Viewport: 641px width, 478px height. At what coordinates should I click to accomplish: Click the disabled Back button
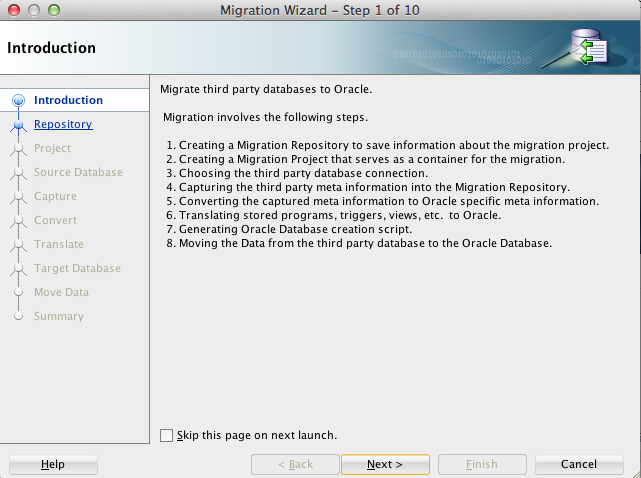coord(295,464)
